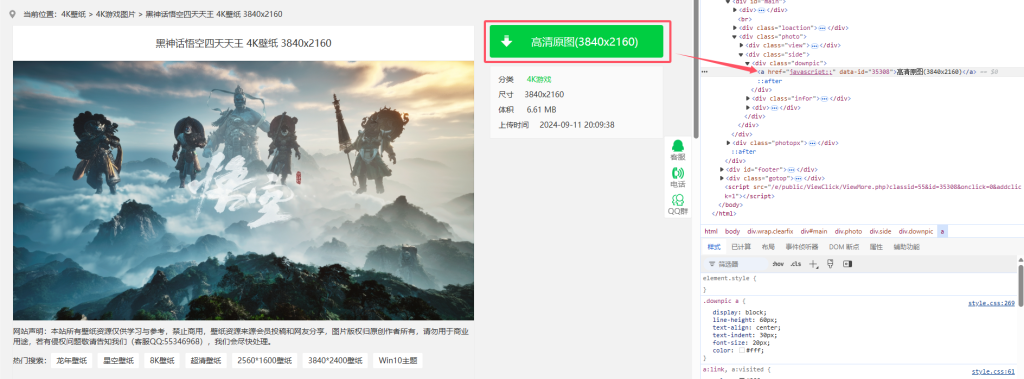This screenshot has height=379, width=1024.
Task: Switch to the 属性 tab
Action: [x=876, y=247]
